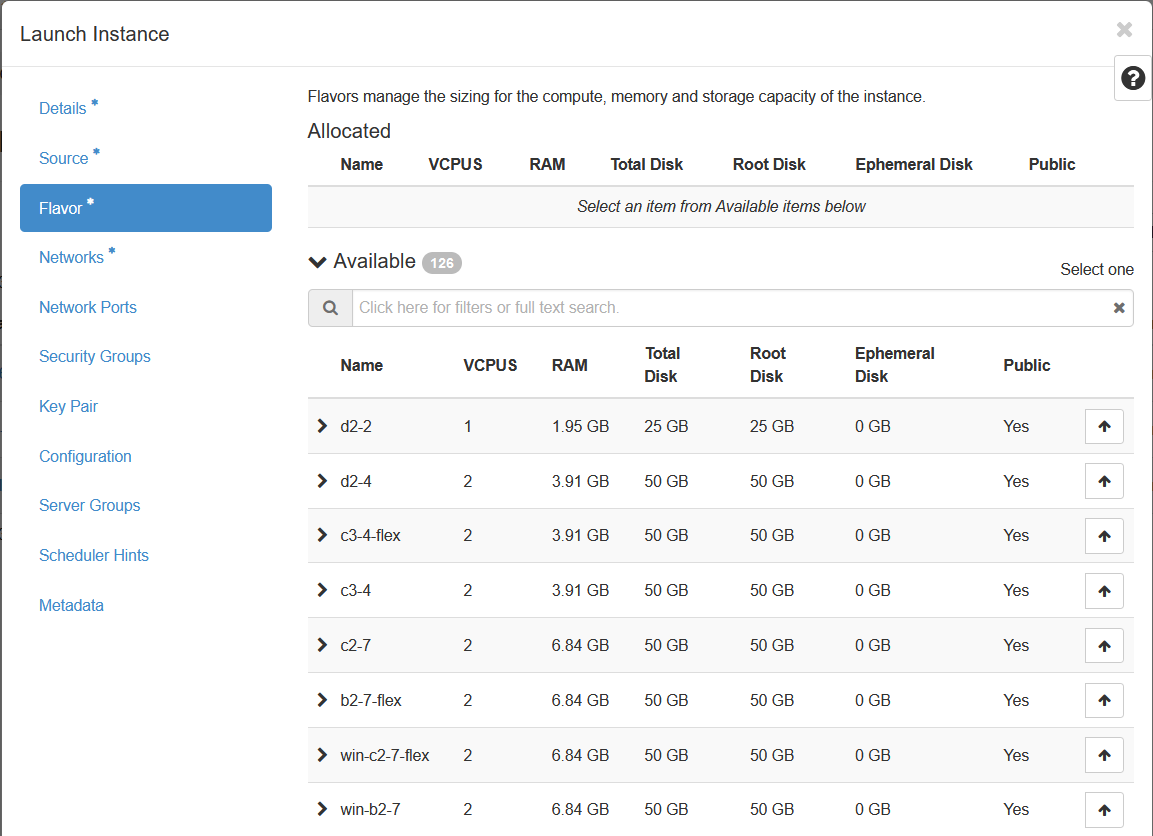Screen dimensions: 1153x836
Task: Close the Launch Instance dialog
Action: point(1124,30)
